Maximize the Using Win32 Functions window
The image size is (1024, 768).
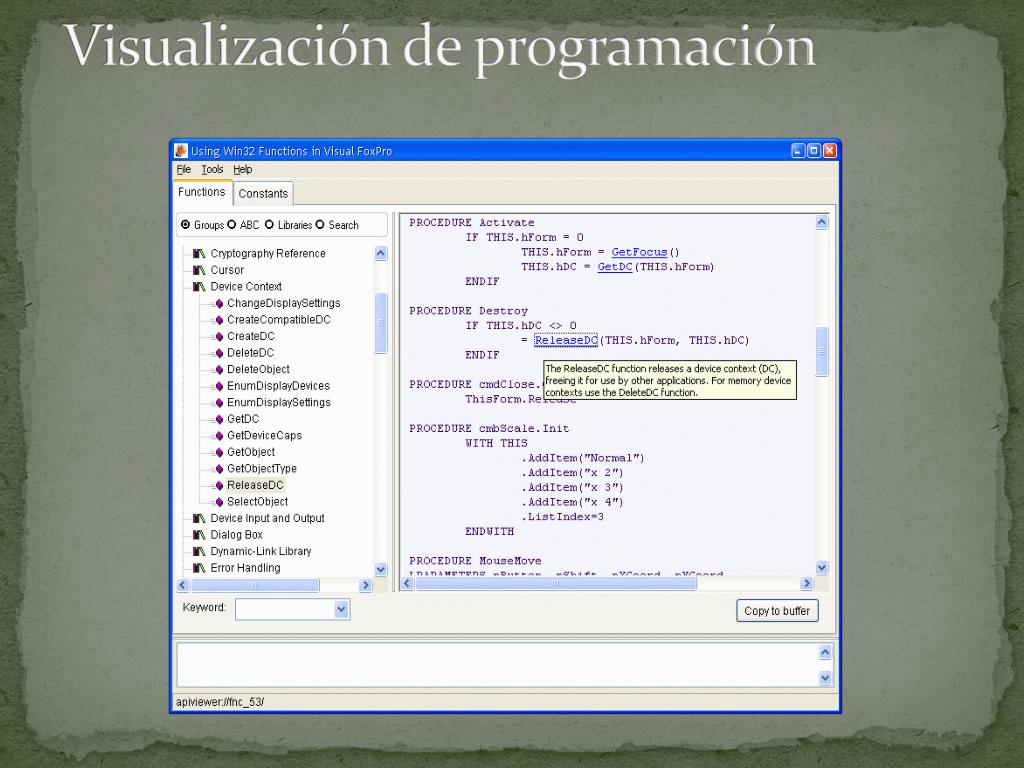[814, 151]
